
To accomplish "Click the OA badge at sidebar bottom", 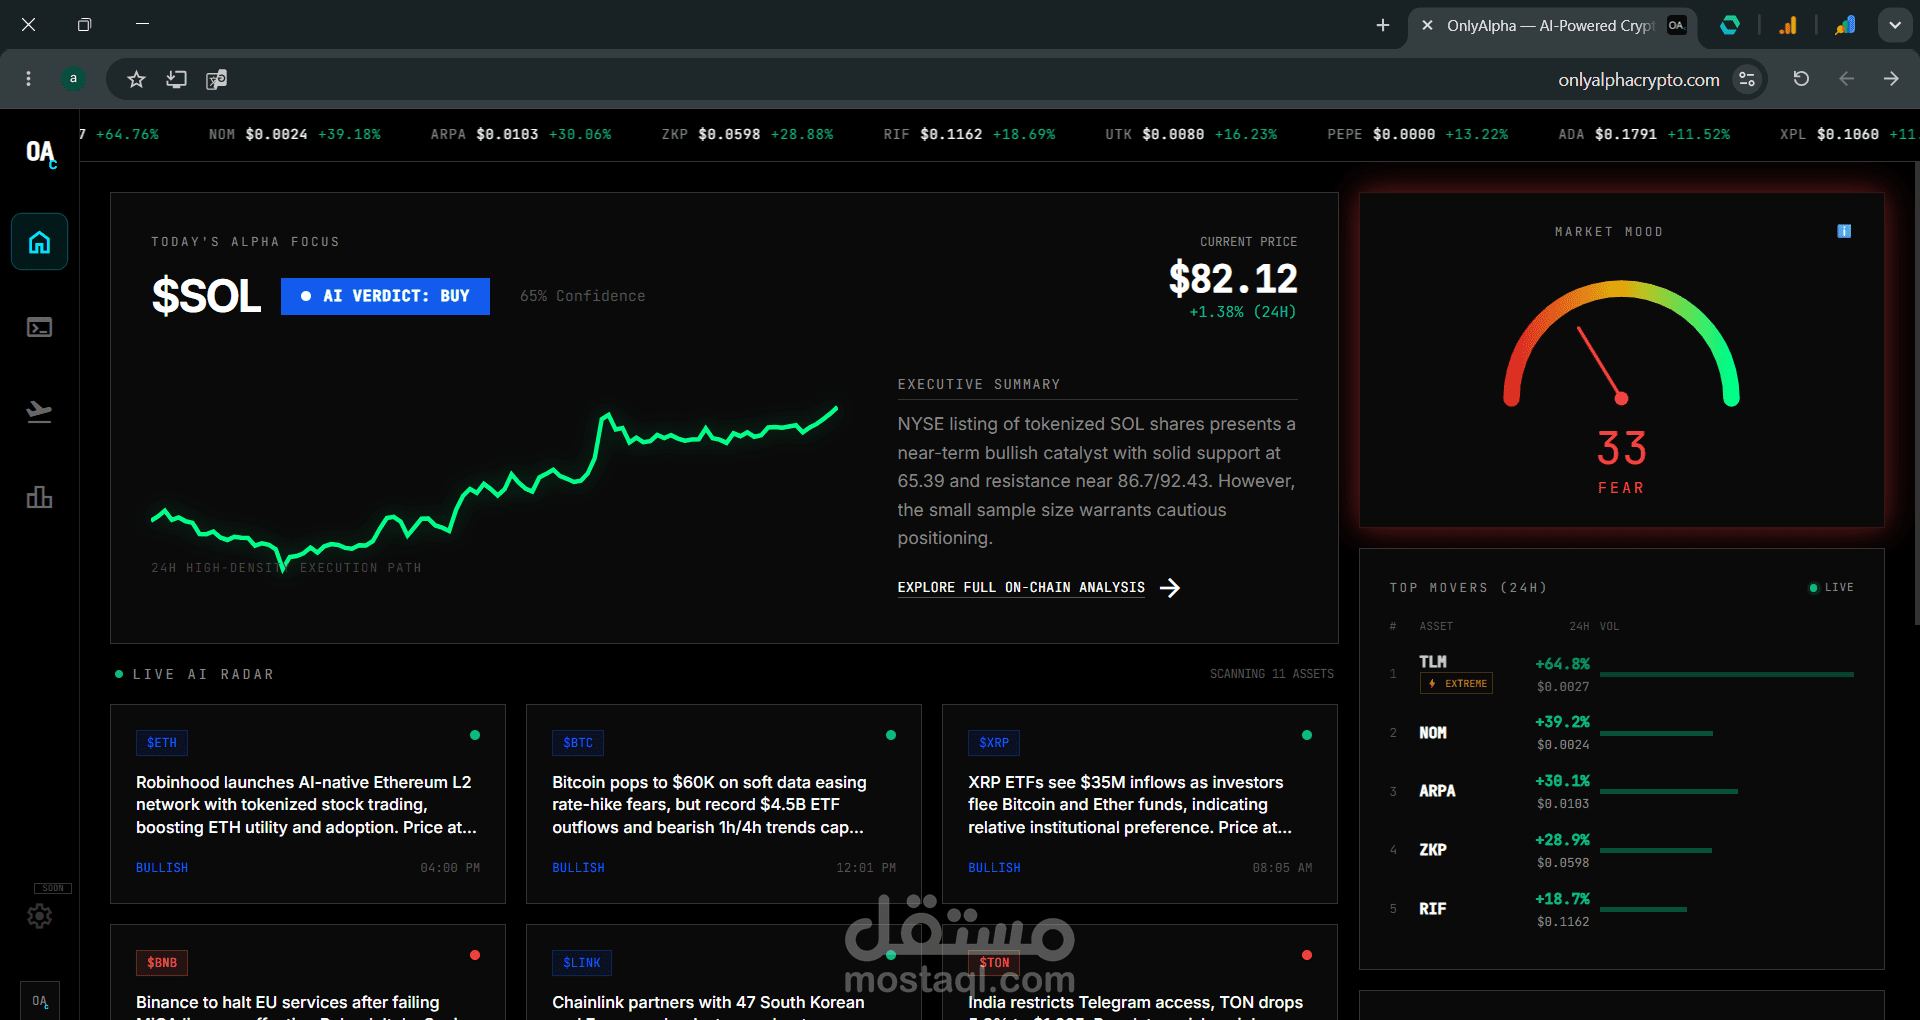I will pos(39,1001).
